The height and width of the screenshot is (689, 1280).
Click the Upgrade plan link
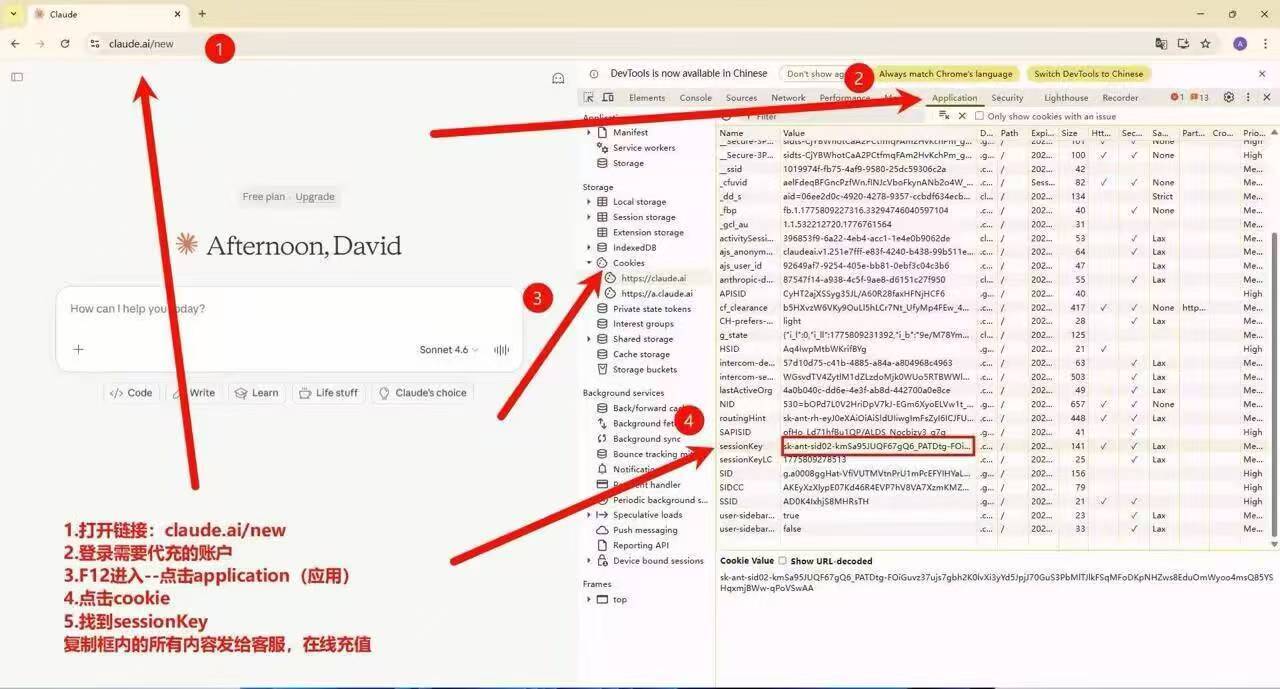pos(315,197)
